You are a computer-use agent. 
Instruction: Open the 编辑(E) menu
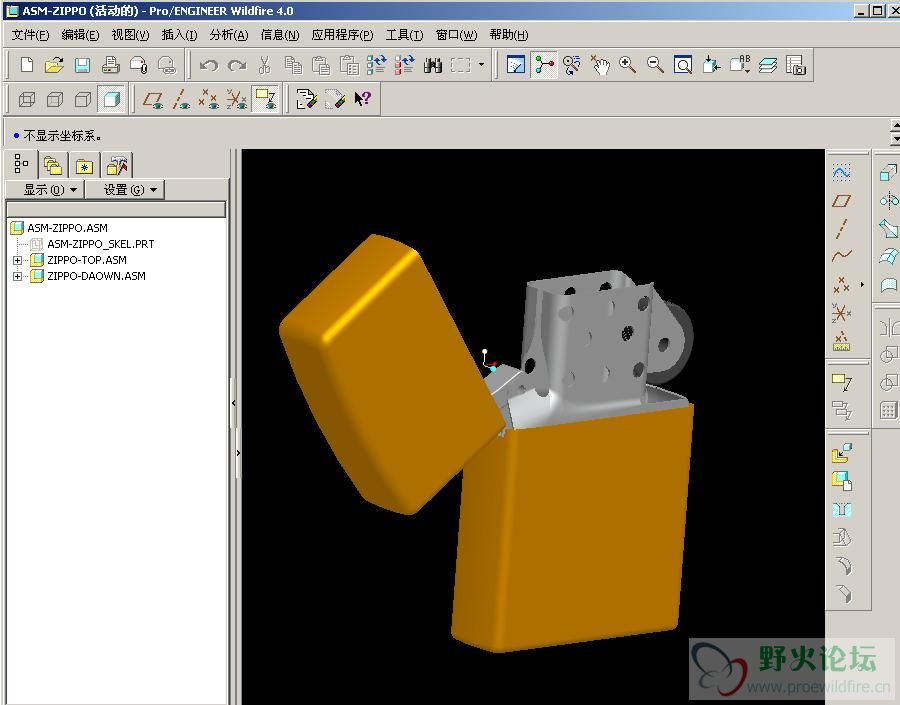(80, 35)
